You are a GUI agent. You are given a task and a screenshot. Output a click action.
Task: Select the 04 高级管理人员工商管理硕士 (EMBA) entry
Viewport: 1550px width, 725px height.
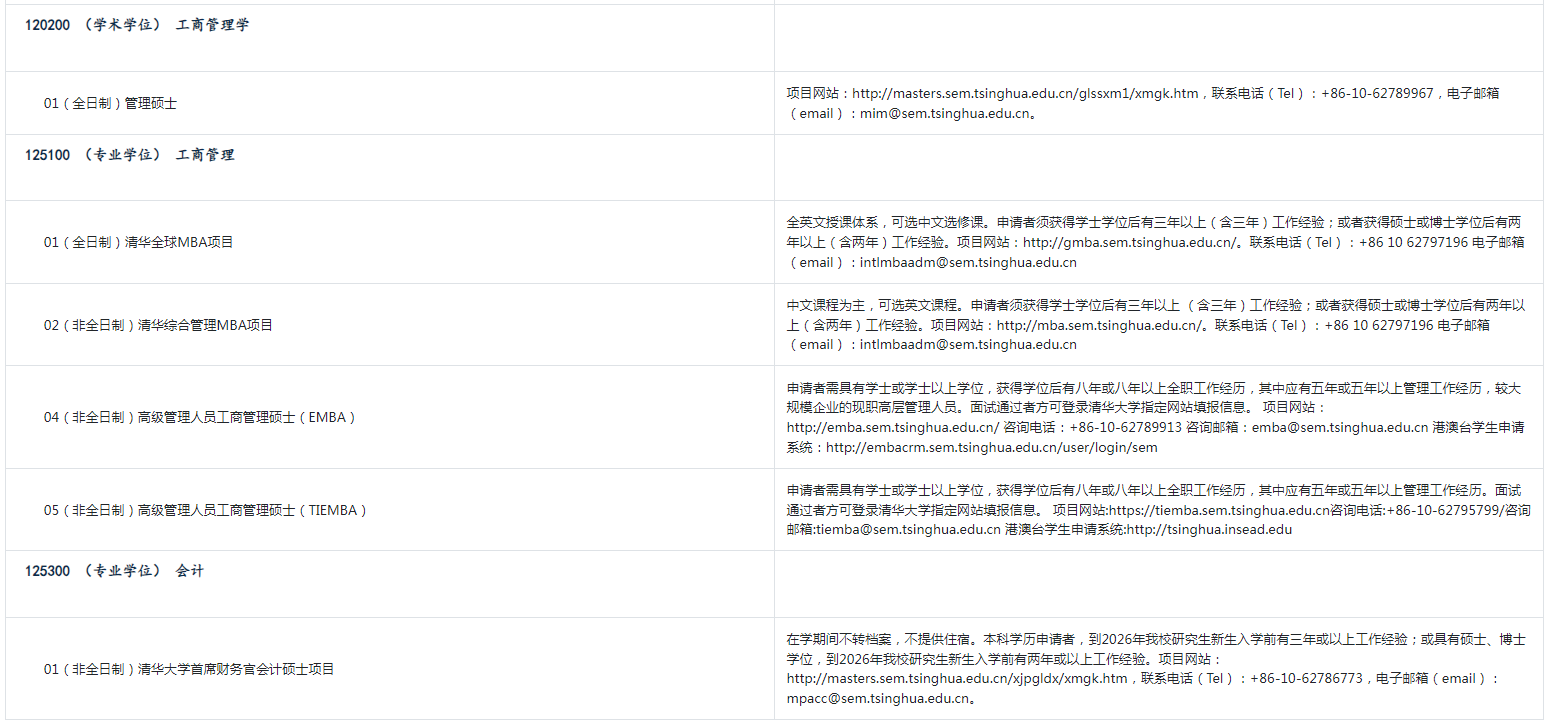click(200, 417)
